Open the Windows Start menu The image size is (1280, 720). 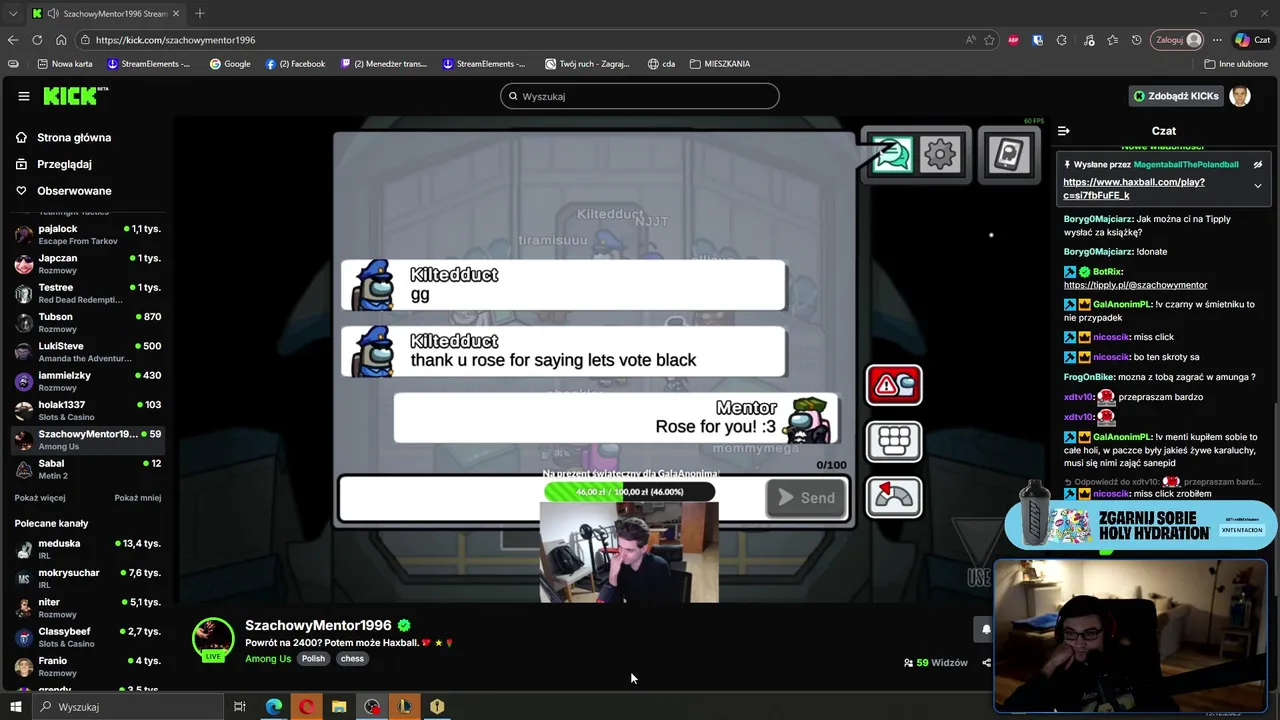16,707
